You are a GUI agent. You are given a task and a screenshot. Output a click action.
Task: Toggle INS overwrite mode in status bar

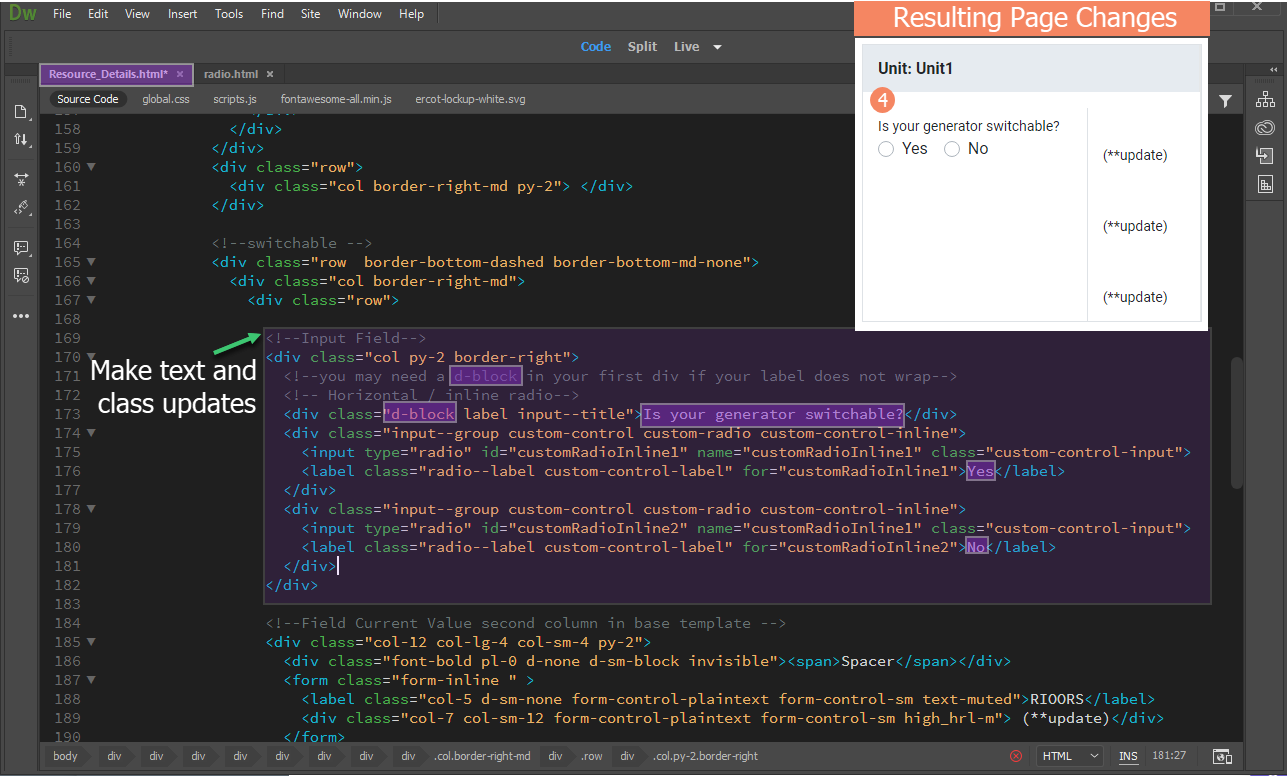1128,756
